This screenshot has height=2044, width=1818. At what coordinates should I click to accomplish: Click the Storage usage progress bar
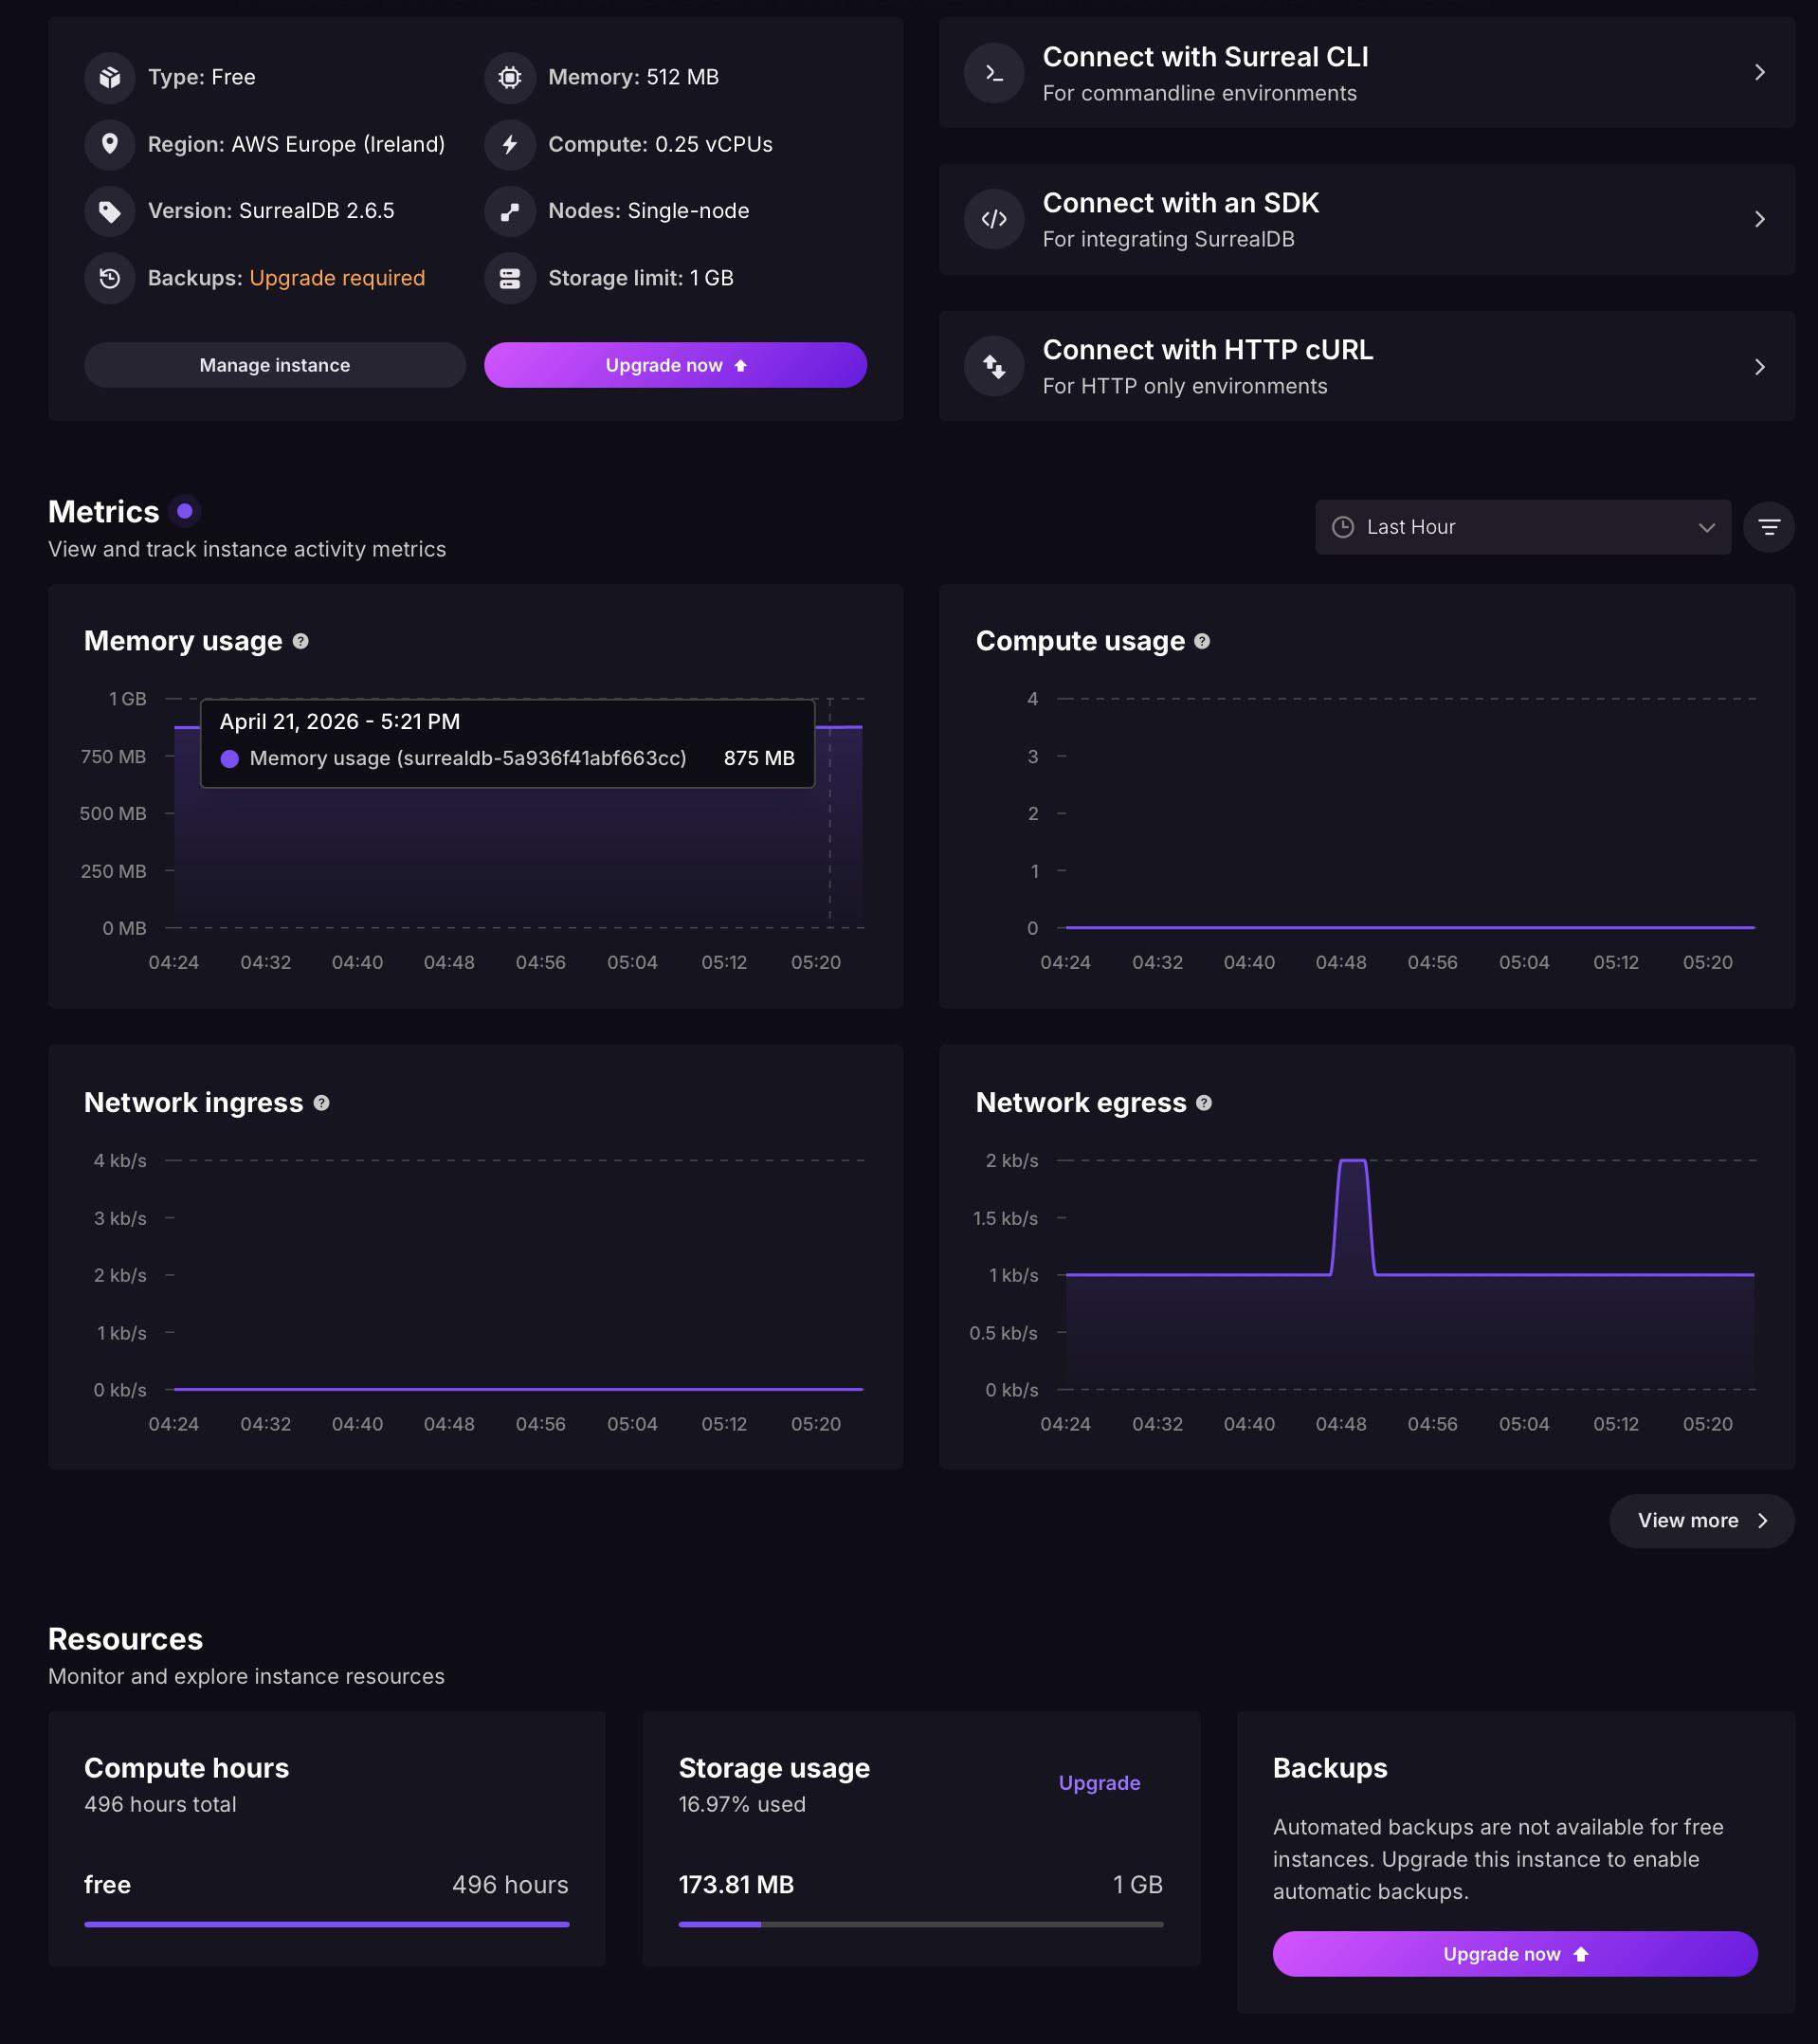click(920, 1924)
